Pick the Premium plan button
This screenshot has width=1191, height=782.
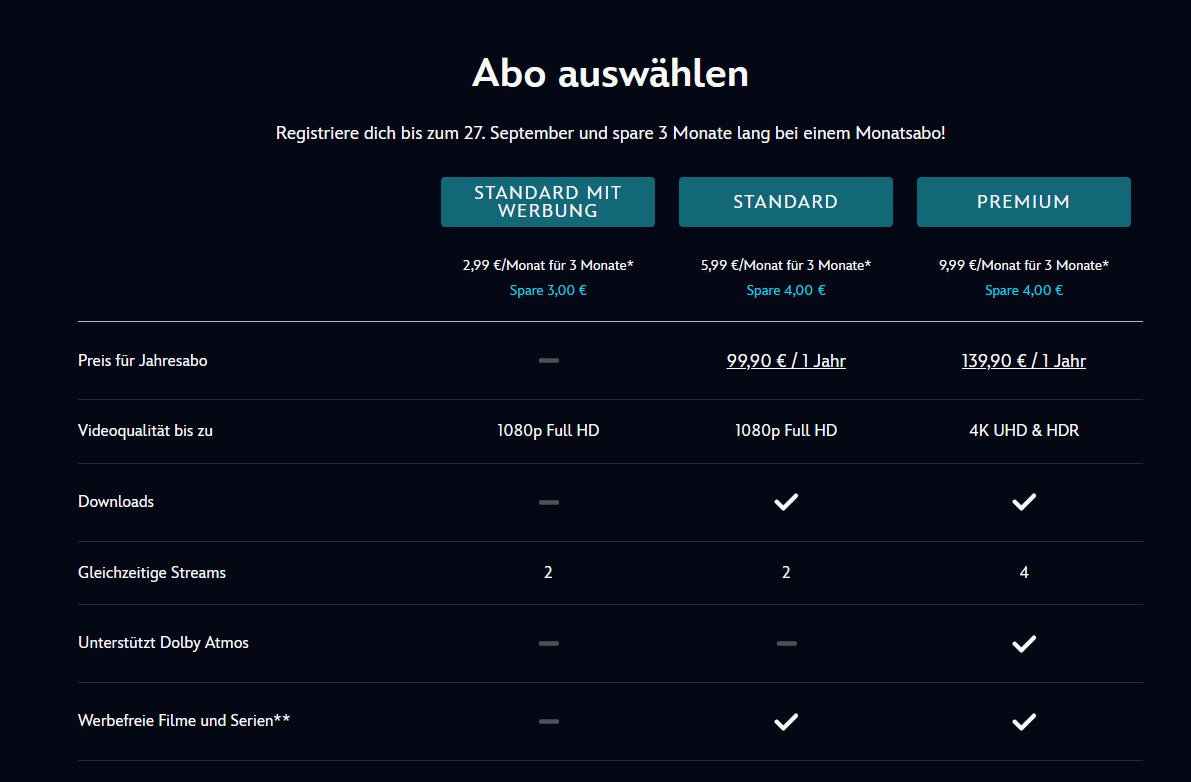[x=1023, y=202]
